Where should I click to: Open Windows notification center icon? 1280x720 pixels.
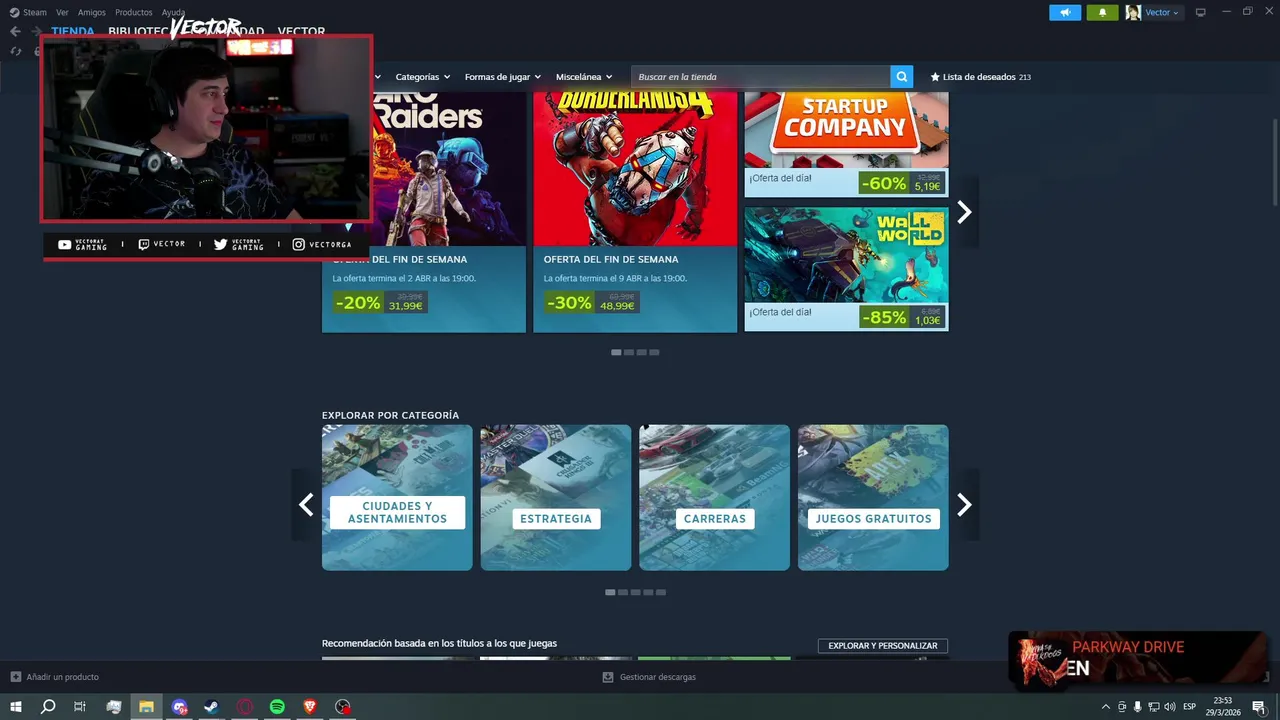tap(1259, 707)
